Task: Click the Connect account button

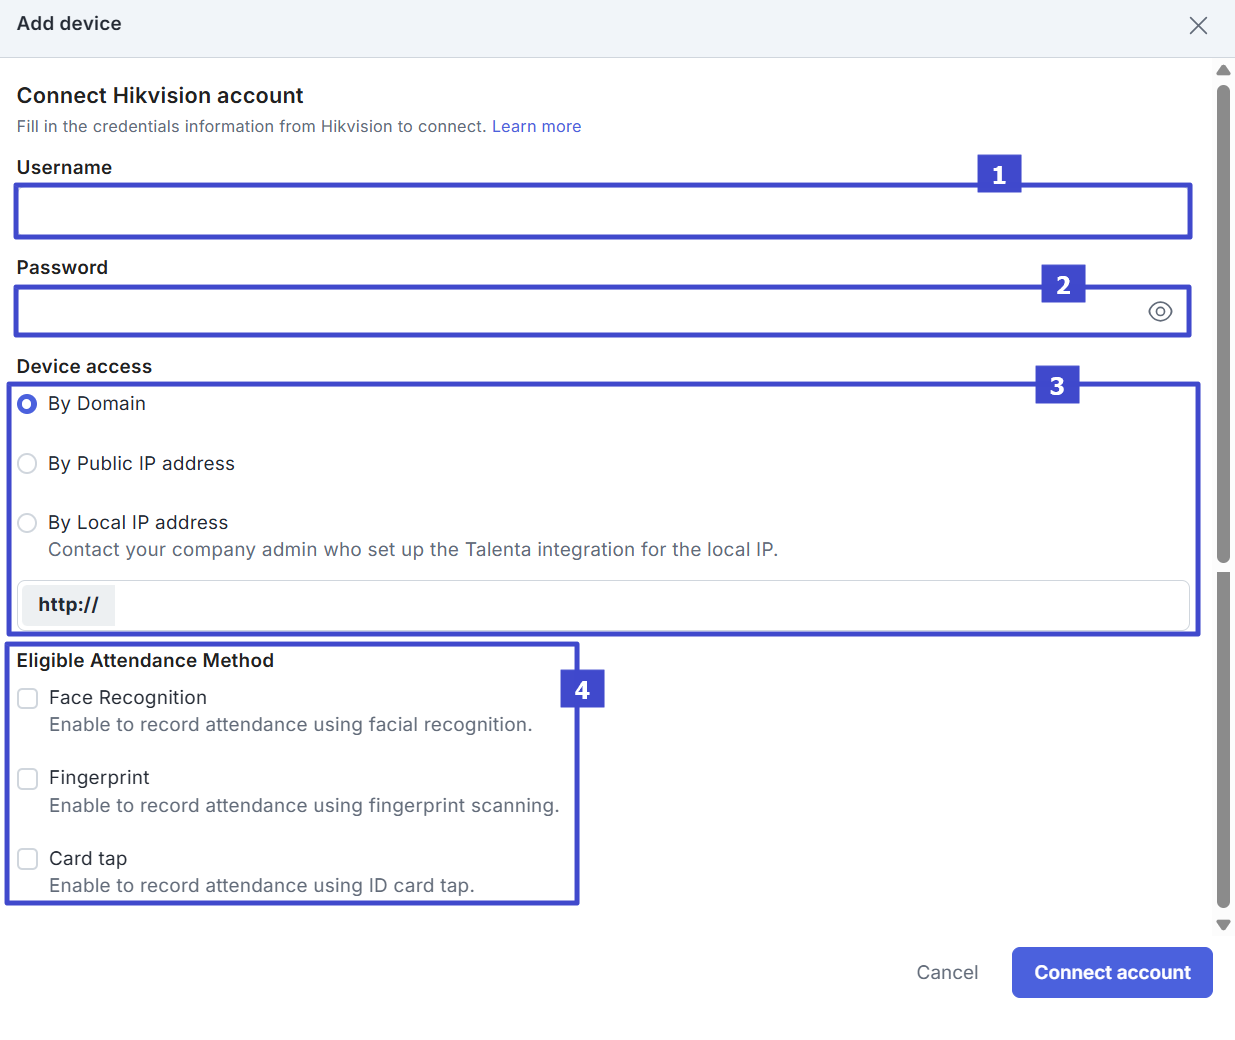Action: click(1112, 973)
